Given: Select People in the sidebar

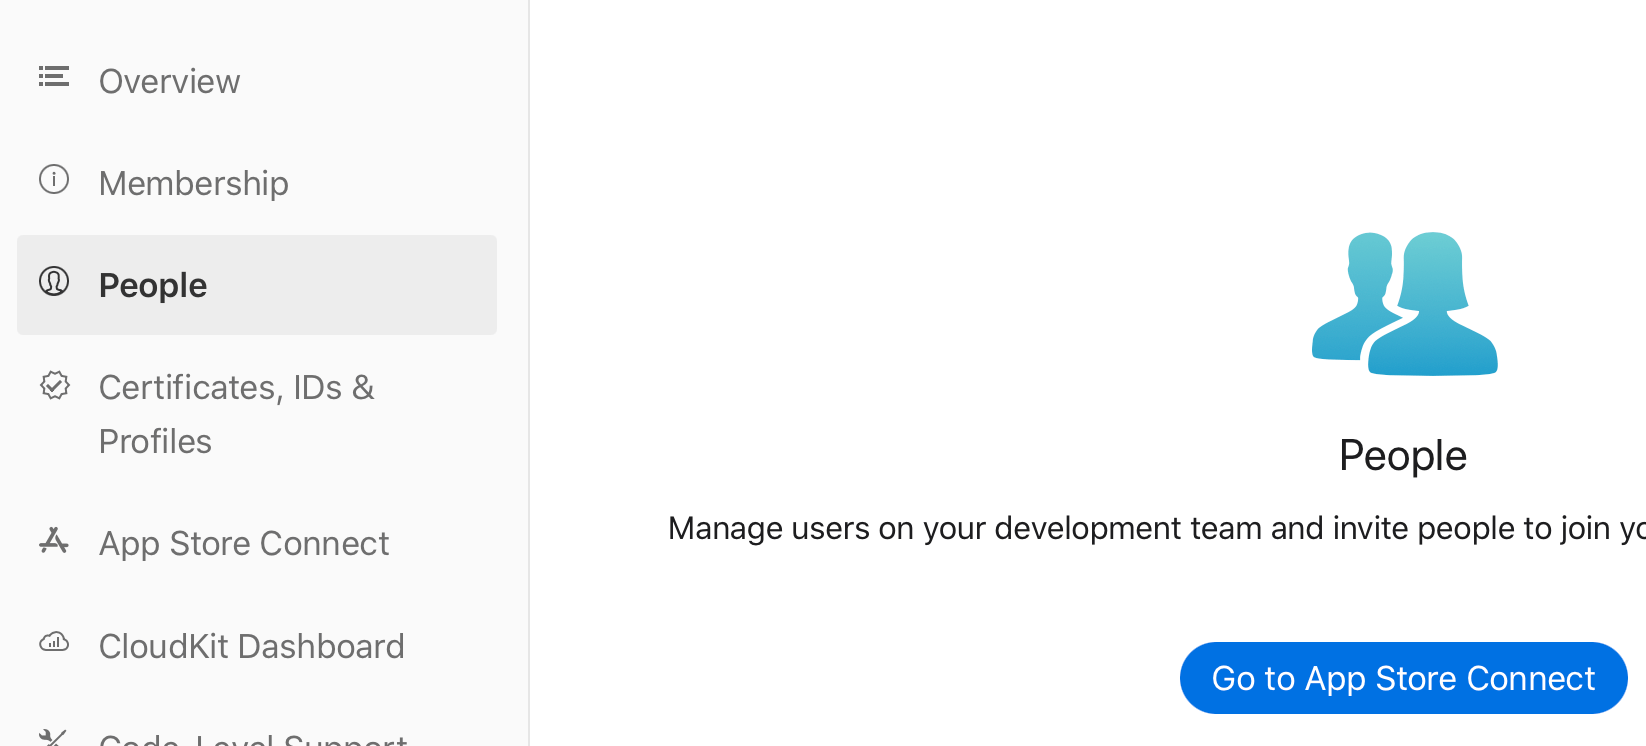Looking at the screenshot, I should click(x=257, y=285).
